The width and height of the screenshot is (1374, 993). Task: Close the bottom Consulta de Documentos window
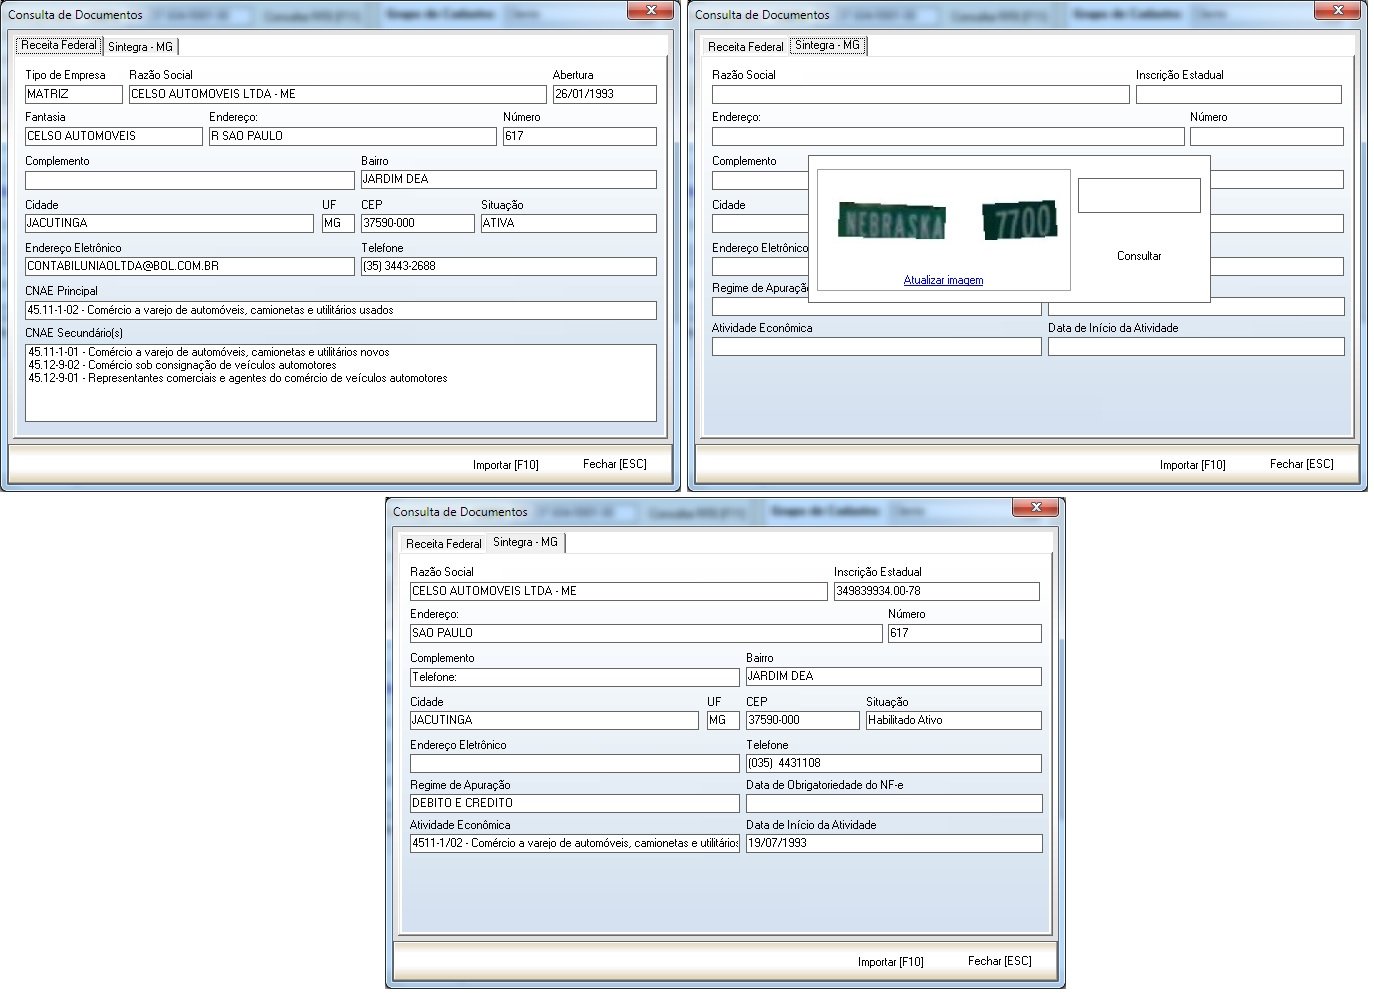pos(1036,507)
